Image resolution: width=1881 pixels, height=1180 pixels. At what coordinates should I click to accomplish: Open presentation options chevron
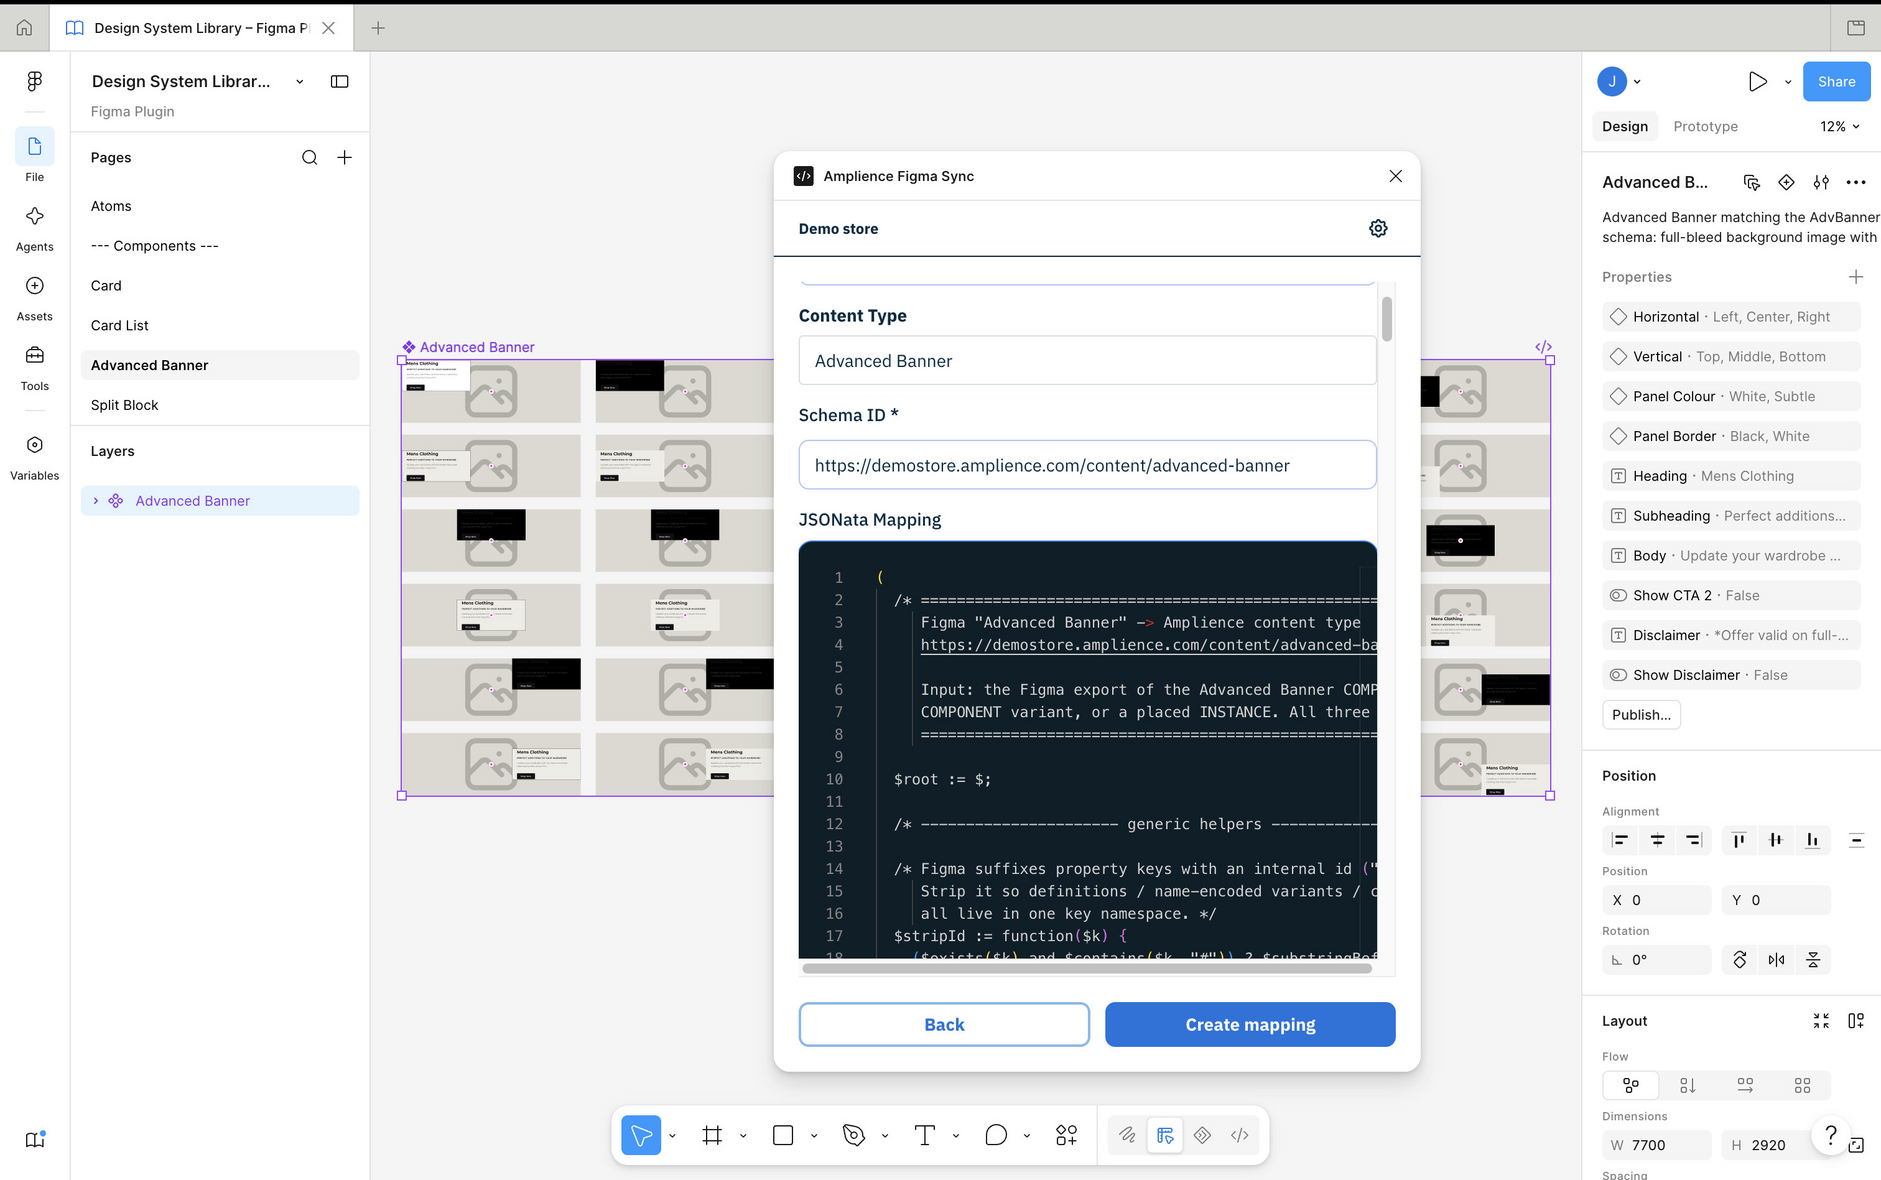(1788, 82)
